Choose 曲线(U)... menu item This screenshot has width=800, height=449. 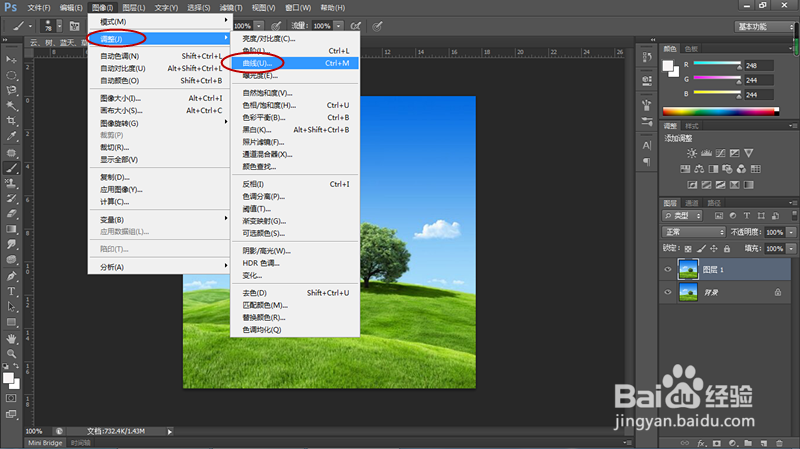[x=295, y=63]
